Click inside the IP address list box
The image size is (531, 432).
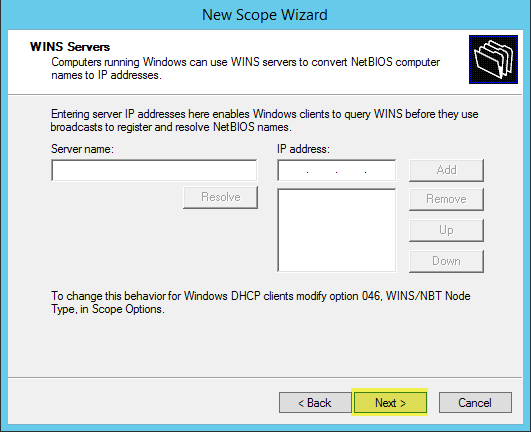pos(337,230)
